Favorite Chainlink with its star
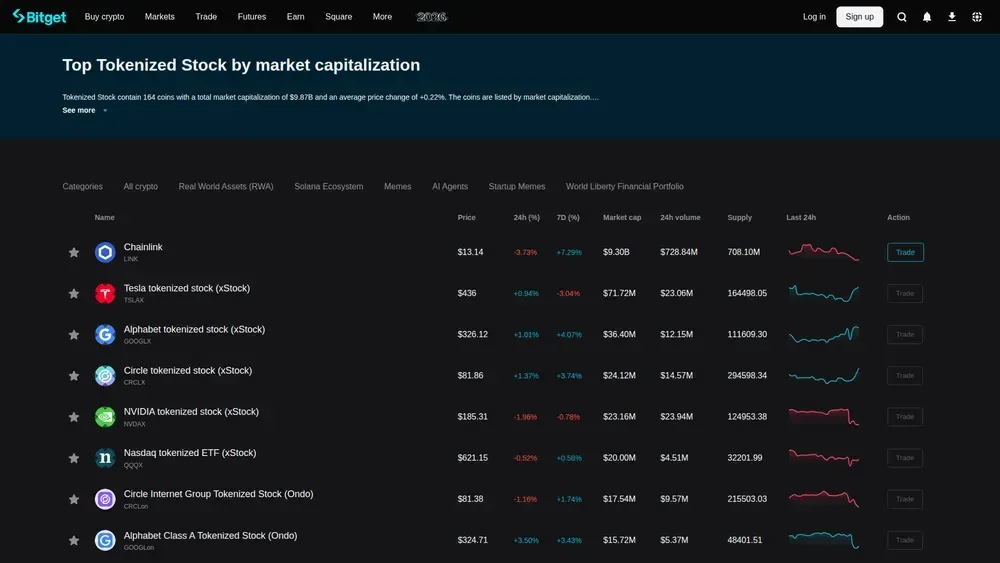 coord(73,252)
